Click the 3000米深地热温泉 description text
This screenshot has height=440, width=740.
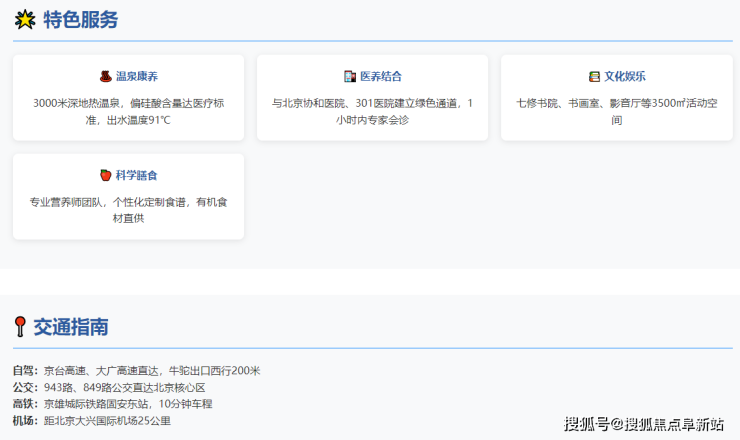click(128, 111)
